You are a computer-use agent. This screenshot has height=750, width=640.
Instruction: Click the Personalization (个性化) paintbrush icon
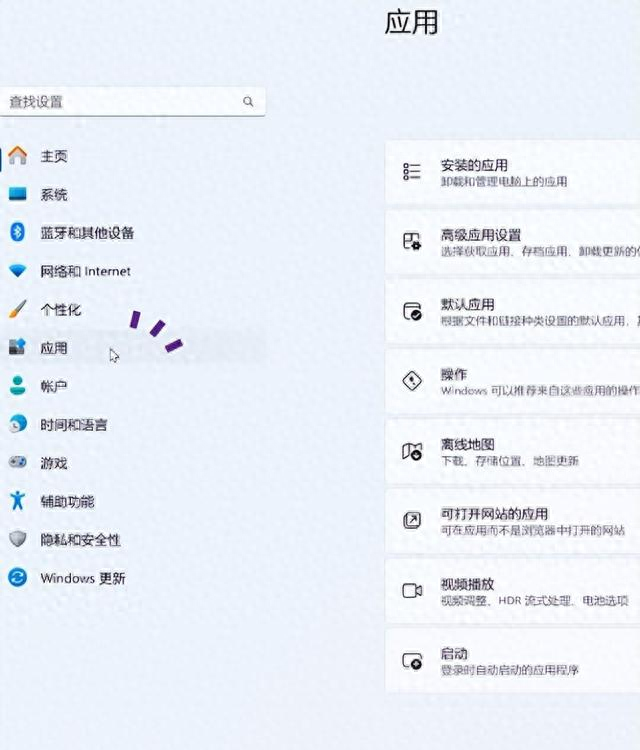pyautogui.click(x=18, y=309)
